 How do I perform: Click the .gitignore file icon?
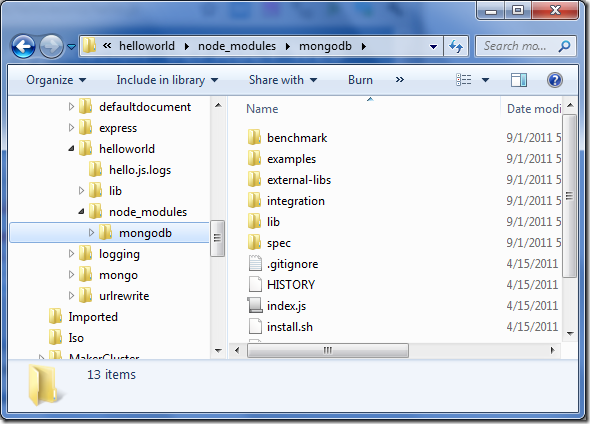click(x=255, y=264)
